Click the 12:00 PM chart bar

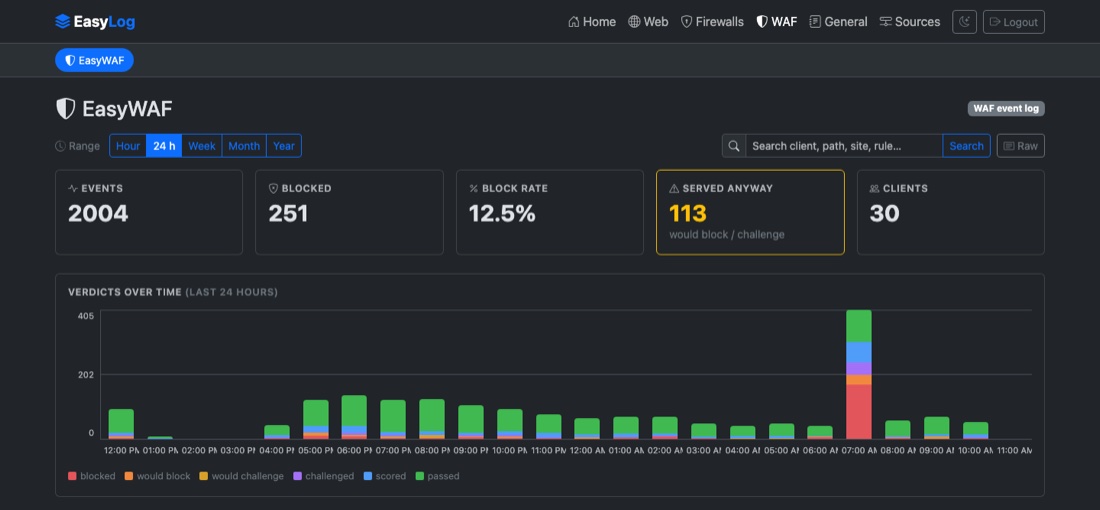click(x=121, y=424)
